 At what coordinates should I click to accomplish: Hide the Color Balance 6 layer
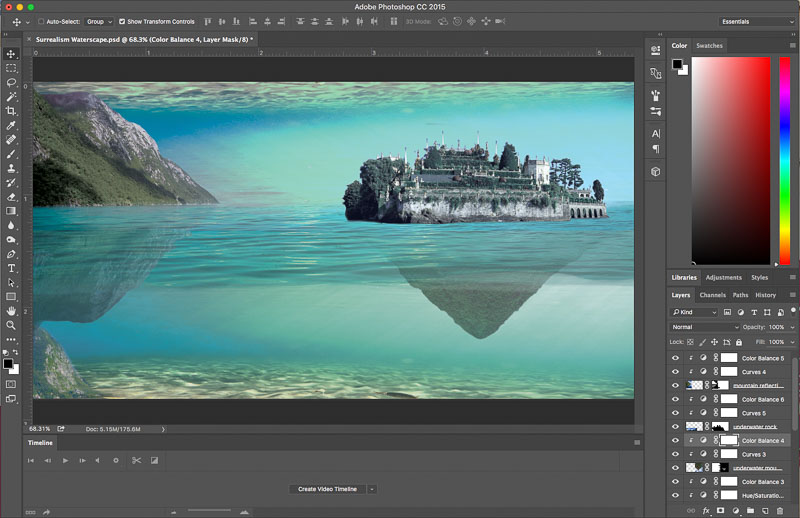point(676,399)
